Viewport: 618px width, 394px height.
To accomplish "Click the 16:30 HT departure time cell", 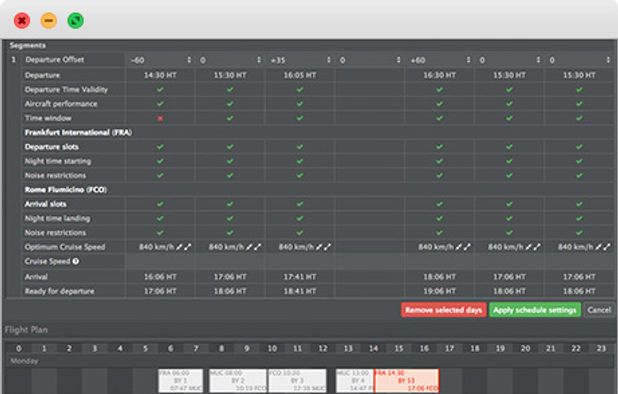I will coord(440,75).
